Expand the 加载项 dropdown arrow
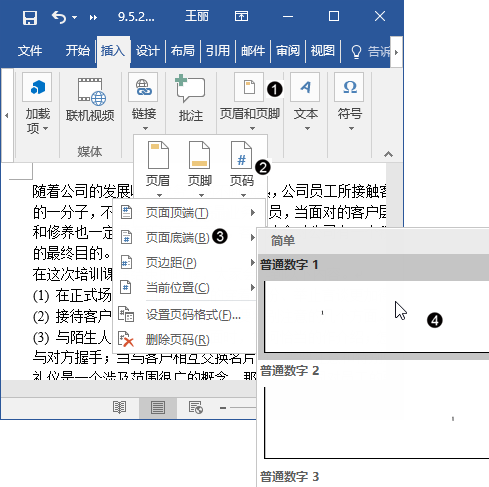The image size is (489, 487). 46,128
